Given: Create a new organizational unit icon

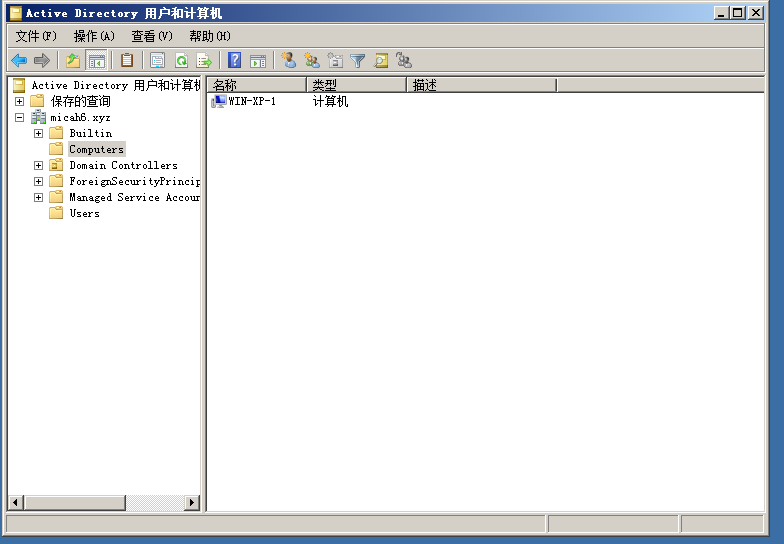Looking at the screenshot, I should click(335, 60).
